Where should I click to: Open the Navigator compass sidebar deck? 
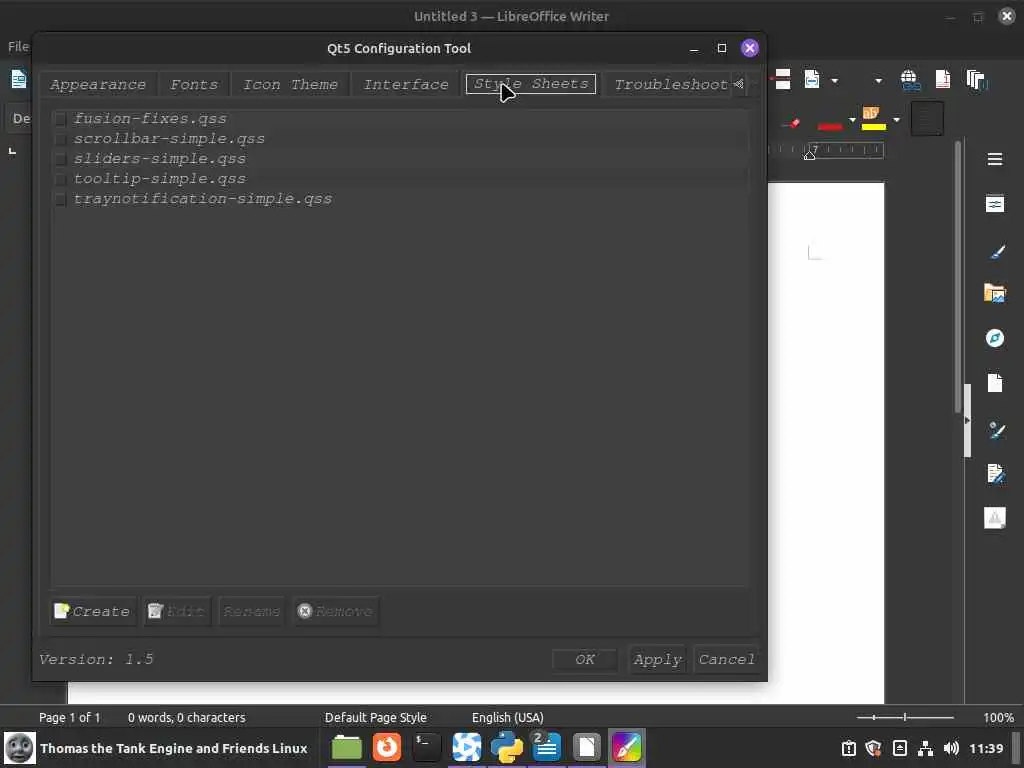point(995,338)
